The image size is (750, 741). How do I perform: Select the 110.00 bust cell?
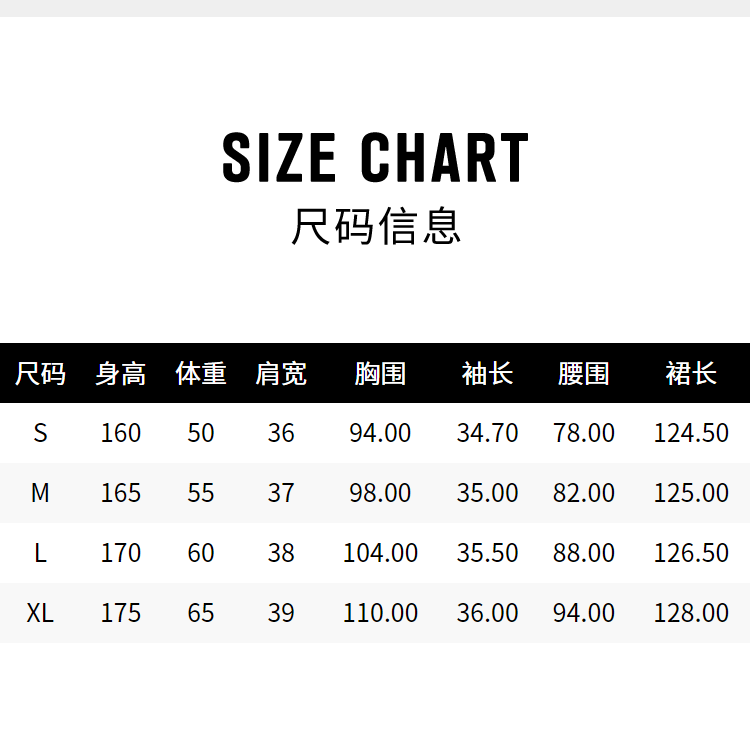380,613
